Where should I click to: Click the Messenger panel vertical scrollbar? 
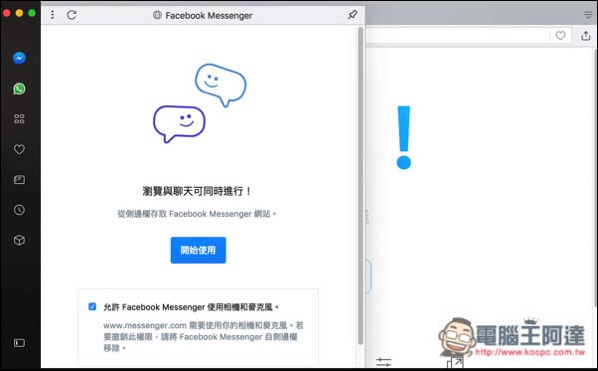pyautogui.click(x=360, y=185)
